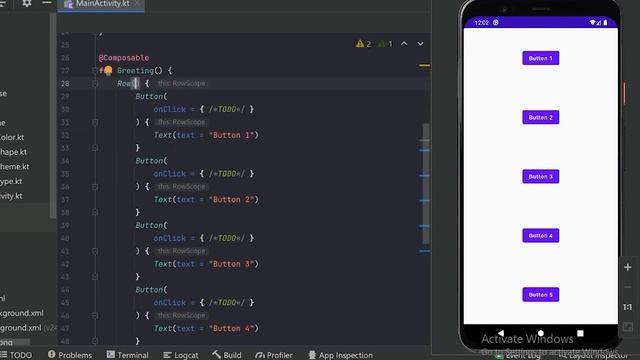Click the emulator battery status icon
This screenshot has width=640, height=360.
[605, 22]
